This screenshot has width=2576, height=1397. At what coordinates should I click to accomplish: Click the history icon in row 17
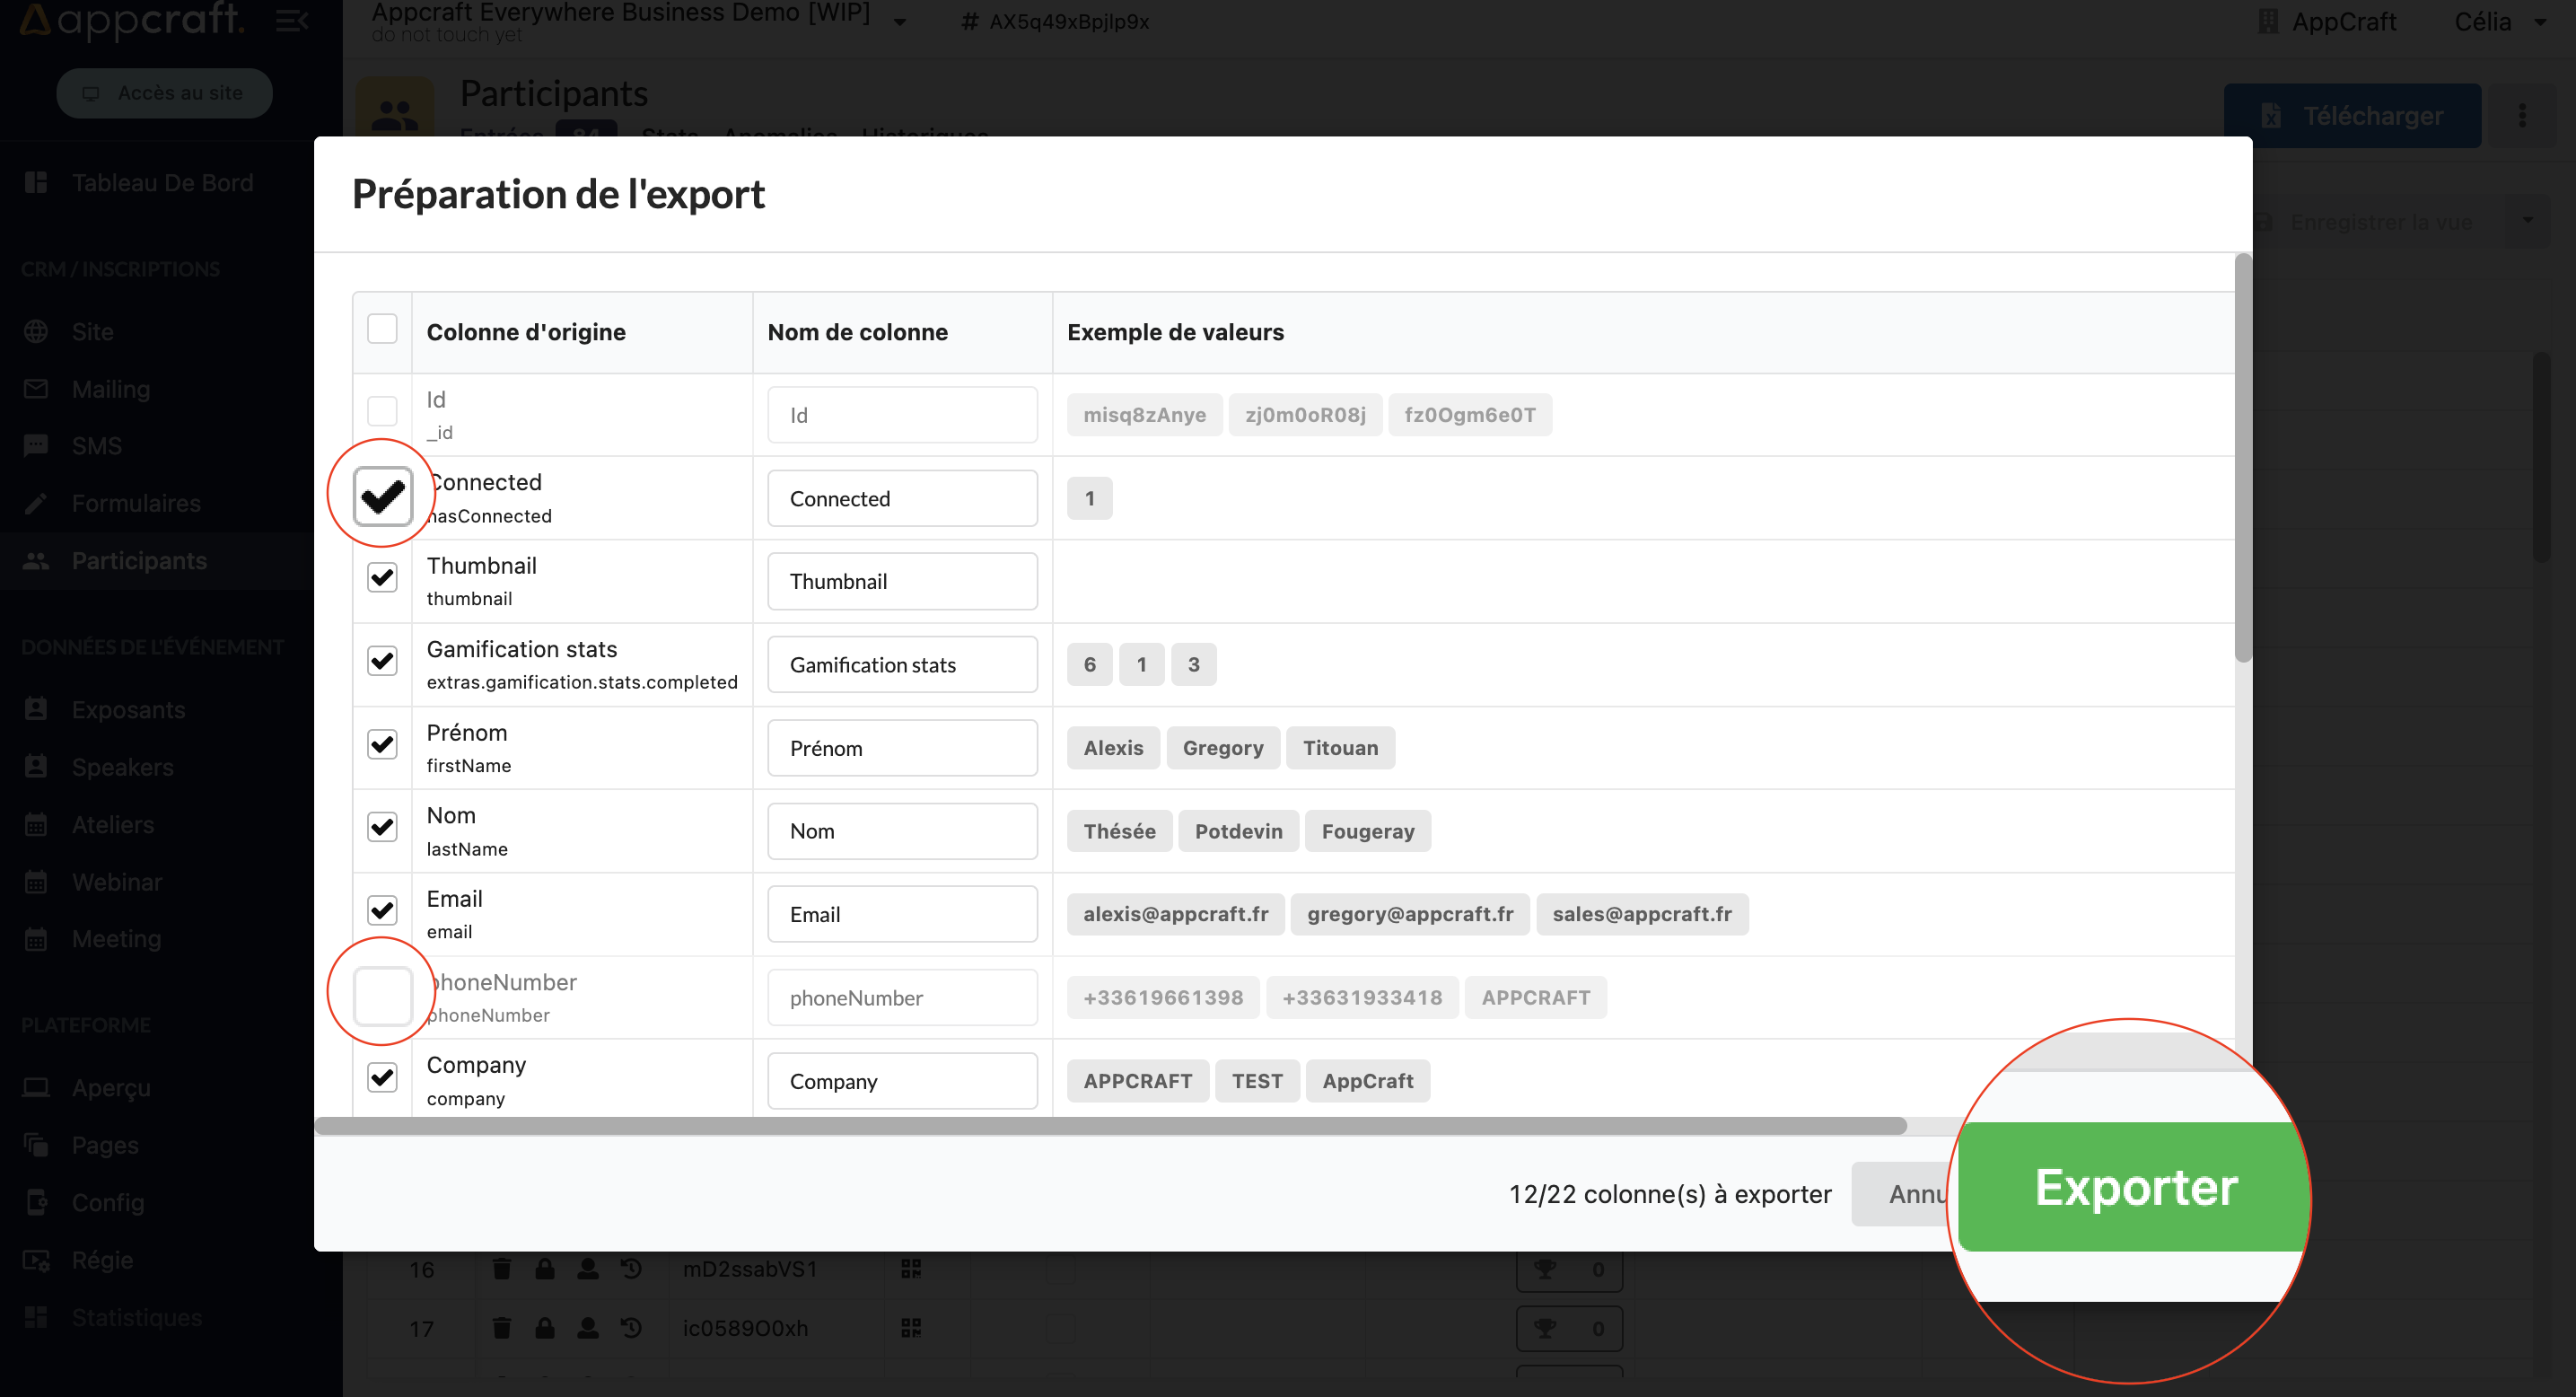(631, 1328)
